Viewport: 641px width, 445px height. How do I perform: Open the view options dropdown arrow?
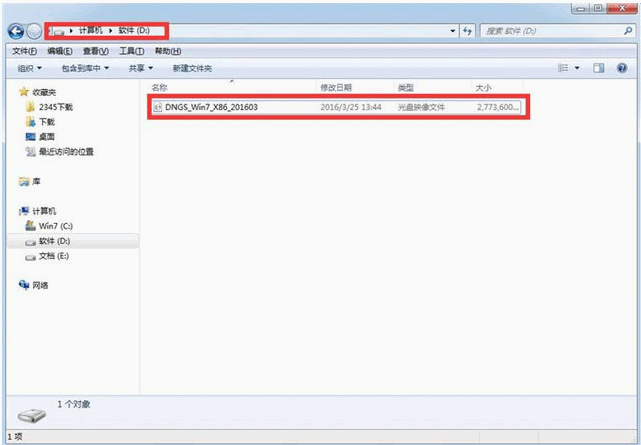coord(577,68)
